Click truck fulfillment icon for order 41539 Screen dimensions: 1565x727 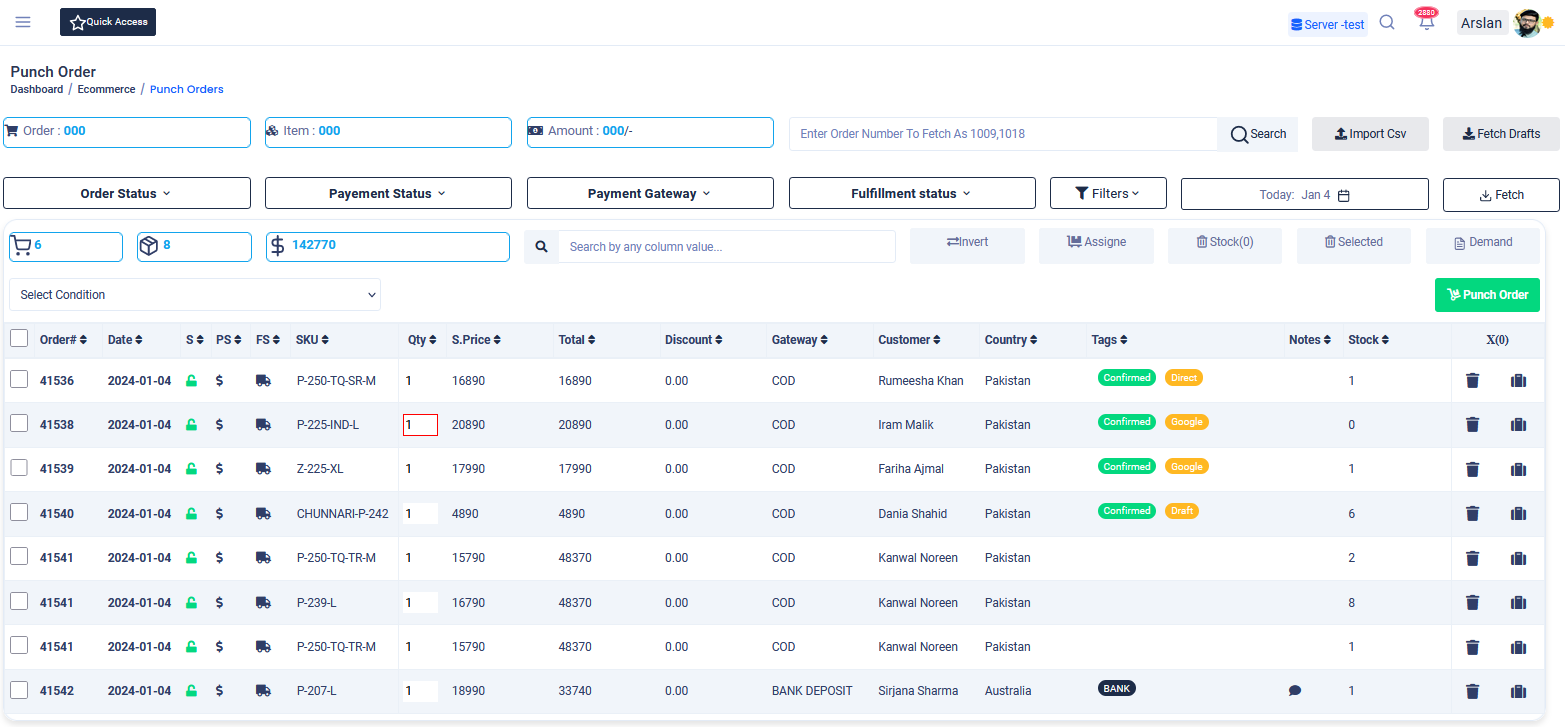coord(263,469)
